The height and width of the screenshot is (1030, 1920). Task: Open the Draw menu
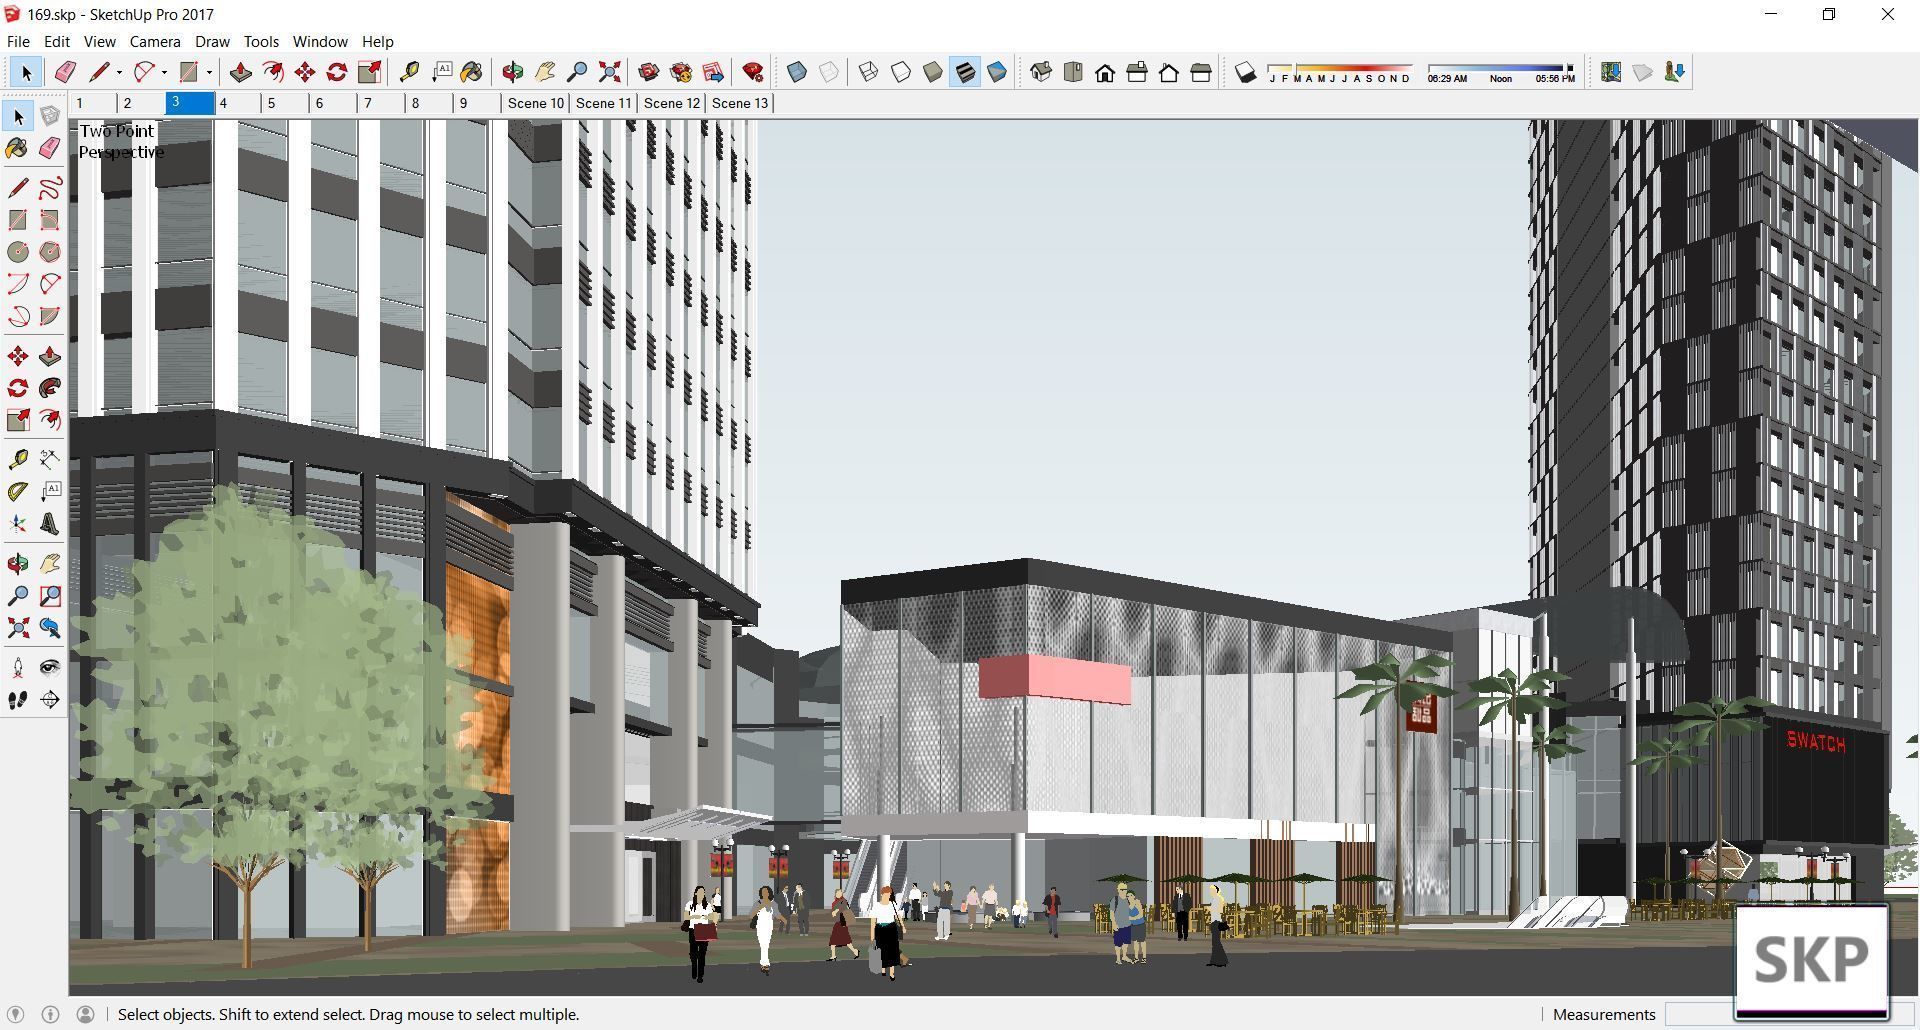tap(212, 41)
